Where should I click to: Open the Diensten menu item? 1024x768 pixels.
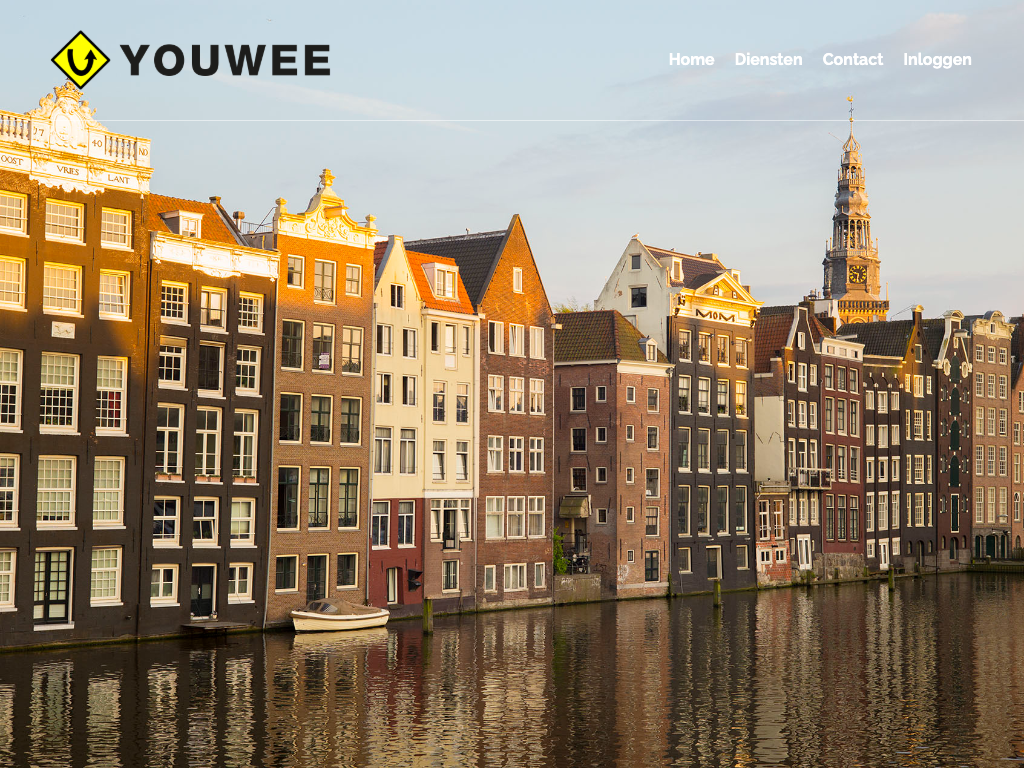768,59
